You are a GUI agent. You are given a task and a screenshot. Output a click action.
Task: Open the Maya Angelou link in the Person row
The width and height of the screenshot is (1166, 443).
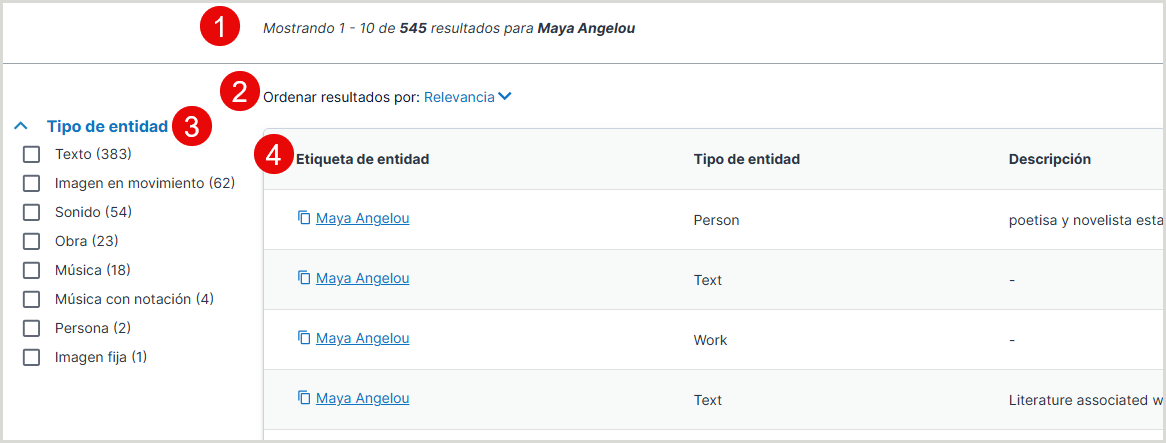362,218
